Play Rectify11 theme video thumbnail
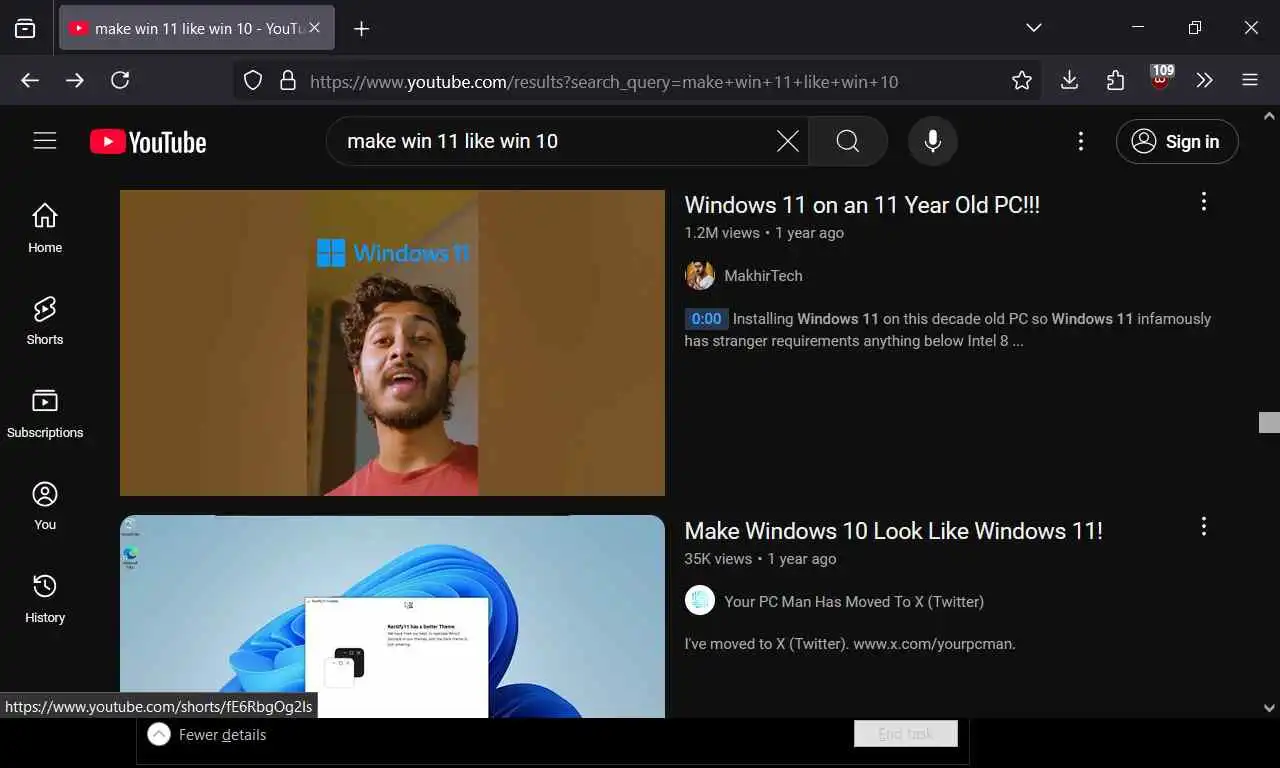Viewport: 1280px width, 768px height. (392, 616)
